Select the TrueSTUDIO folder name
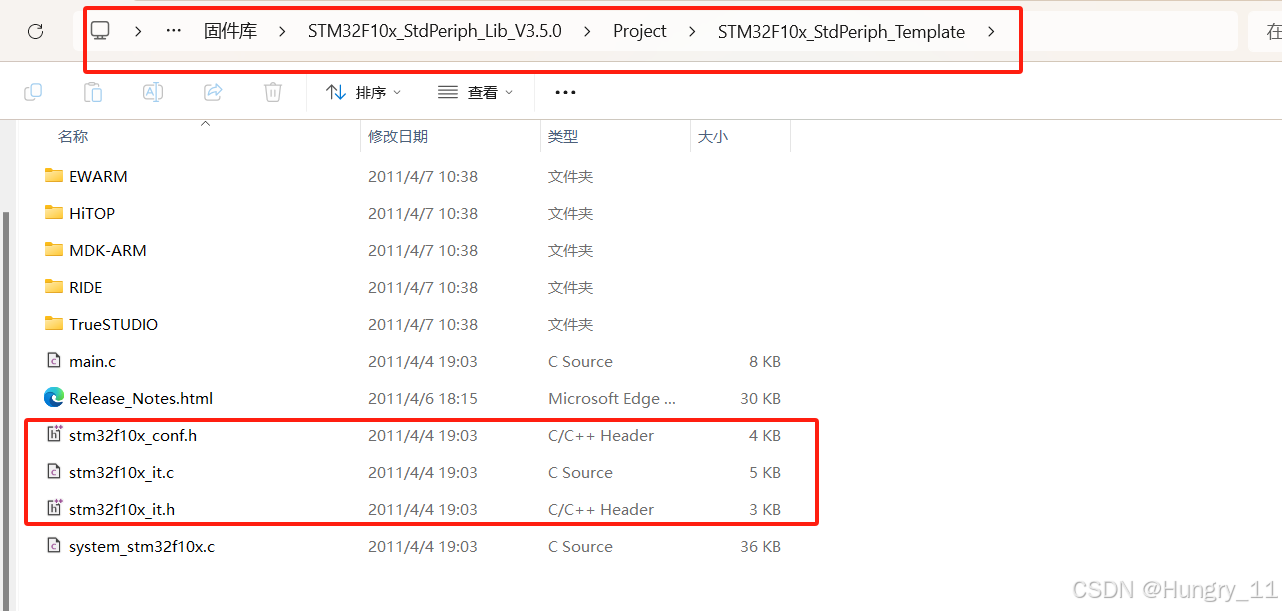Viewport: 1282px width, 611px height. coord(114,324)
